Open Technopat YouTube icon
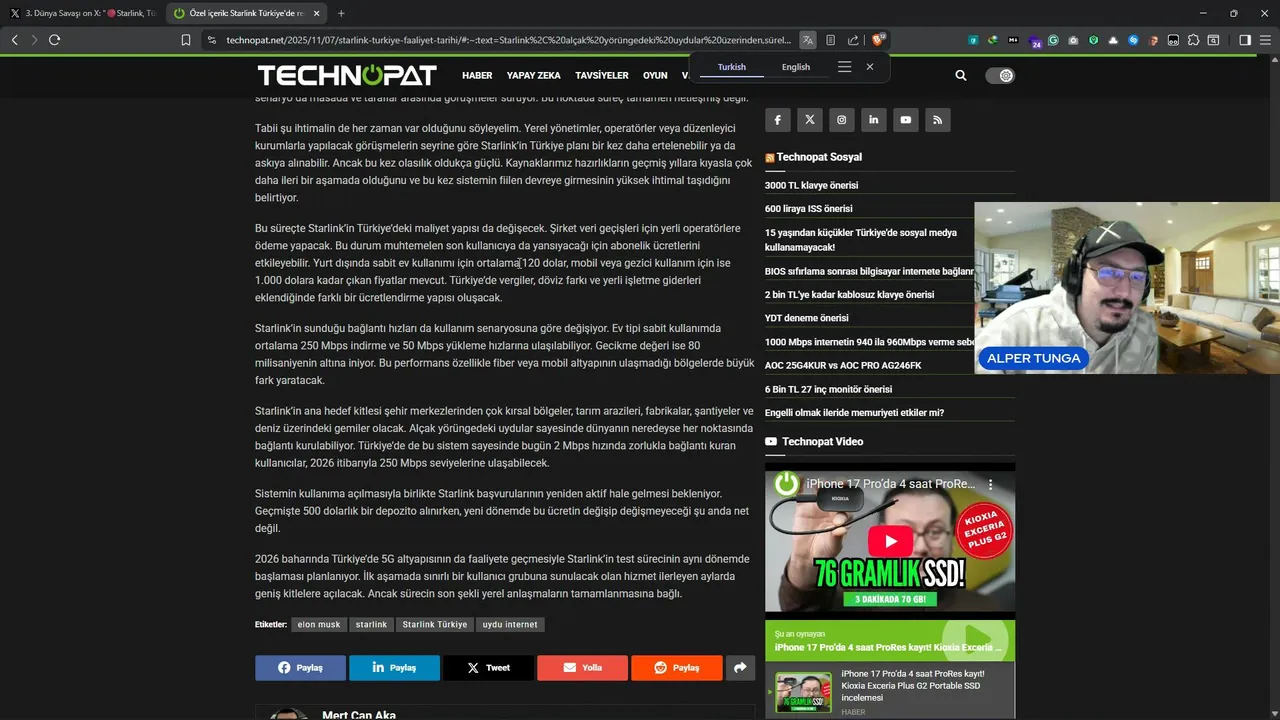The width and height of the screenshot is (1280, 720). (906, 120)
